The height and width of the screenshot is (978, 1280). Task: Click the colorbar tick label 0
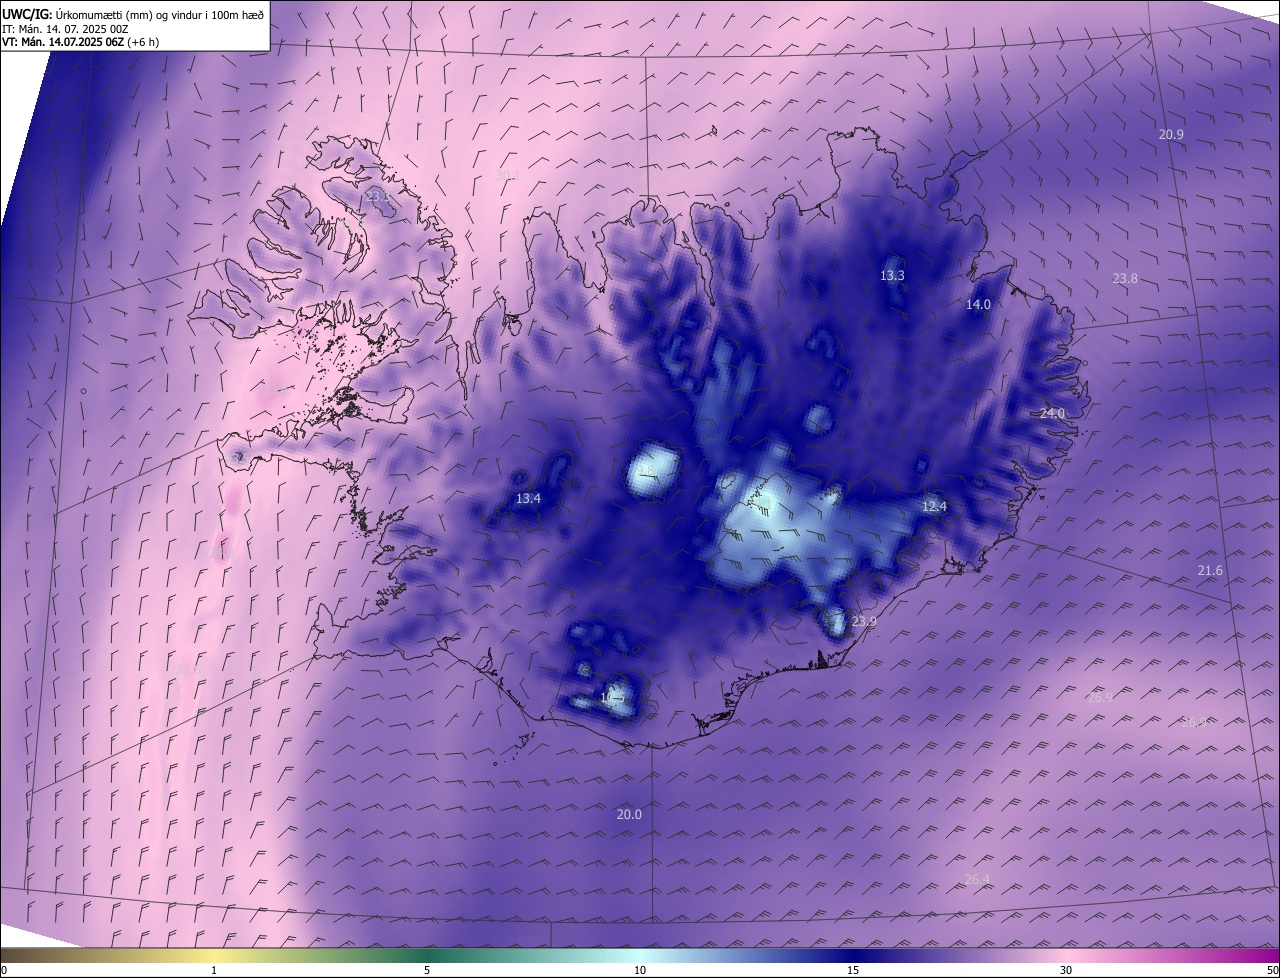click(4, 971)
